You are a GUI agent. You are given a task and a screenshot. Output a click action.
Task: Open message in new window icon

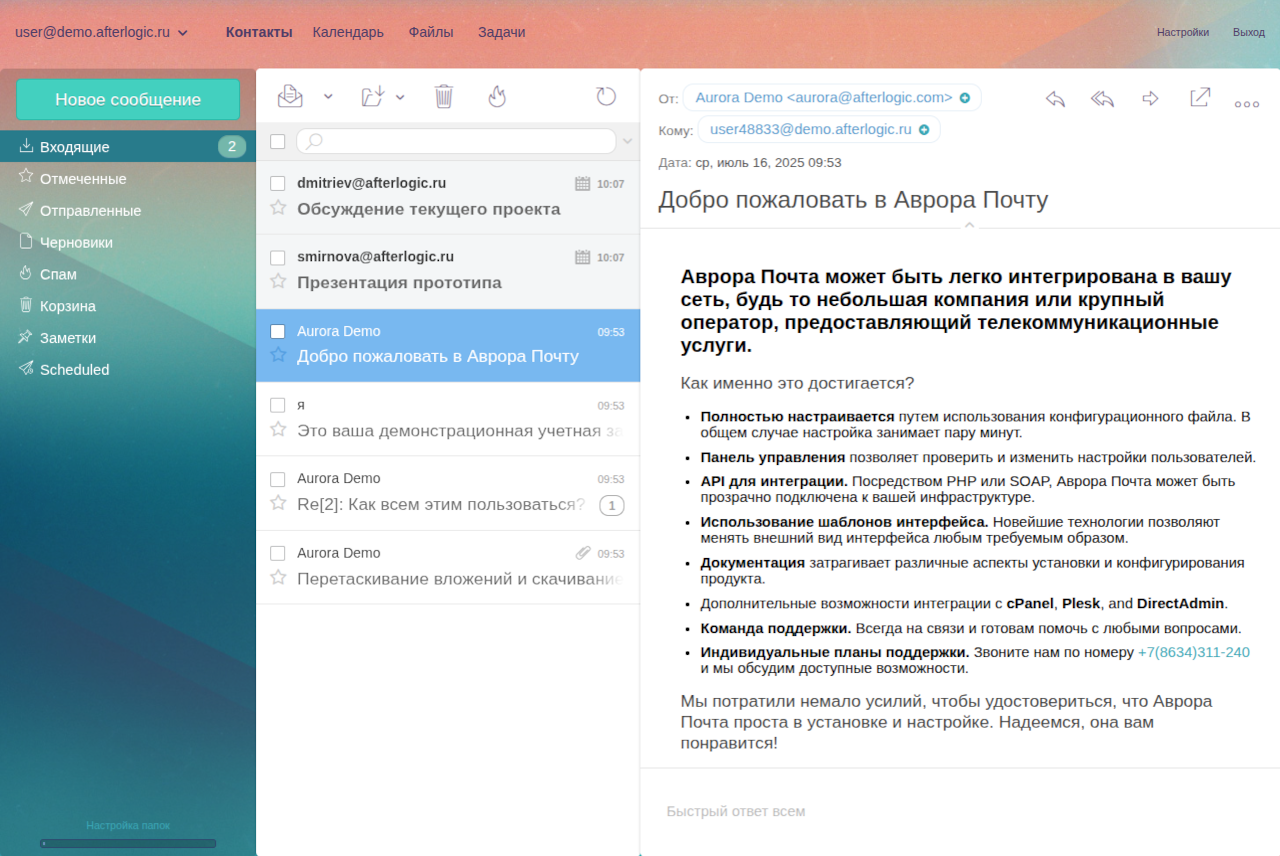click(1200, 97)
